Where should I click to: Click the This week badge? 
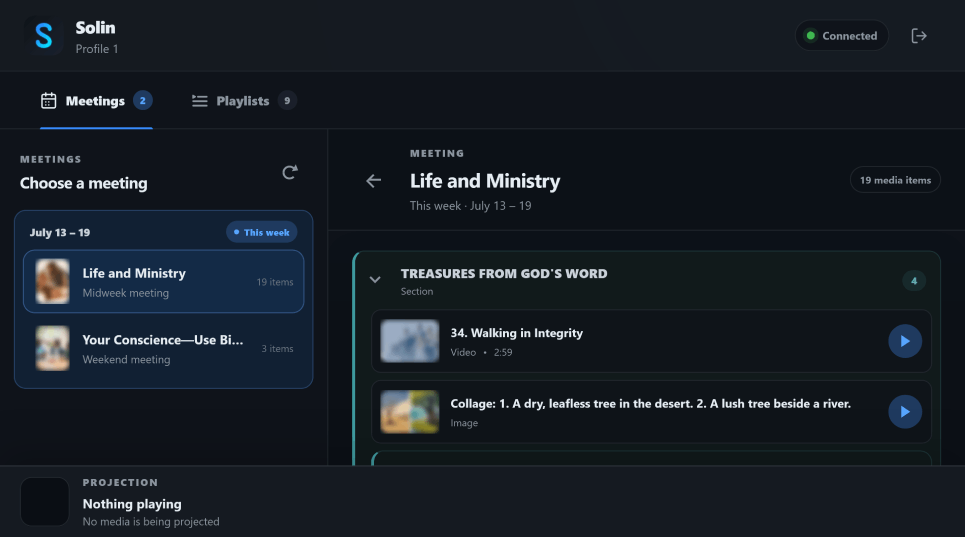point(262,233)
